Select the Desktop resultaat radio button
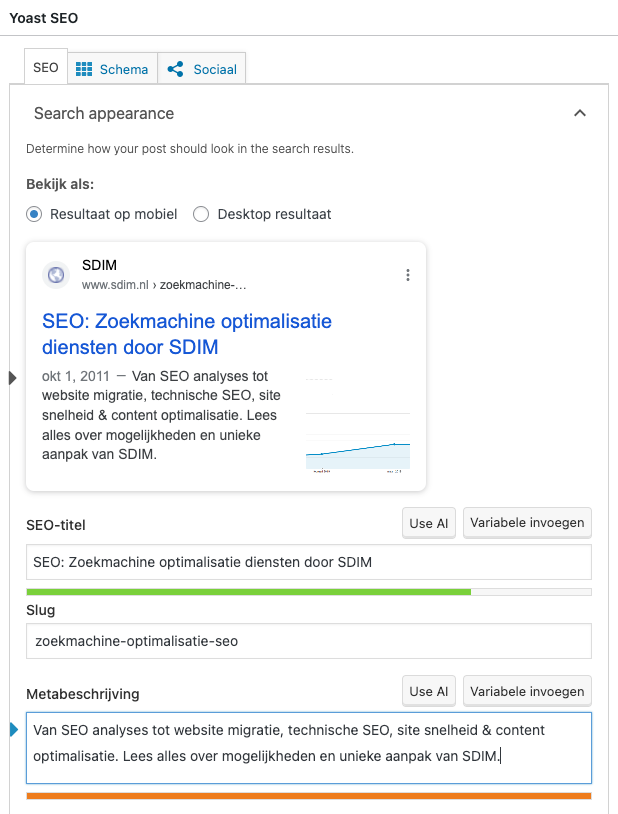618x814 pixels. [x=201, y=214]
